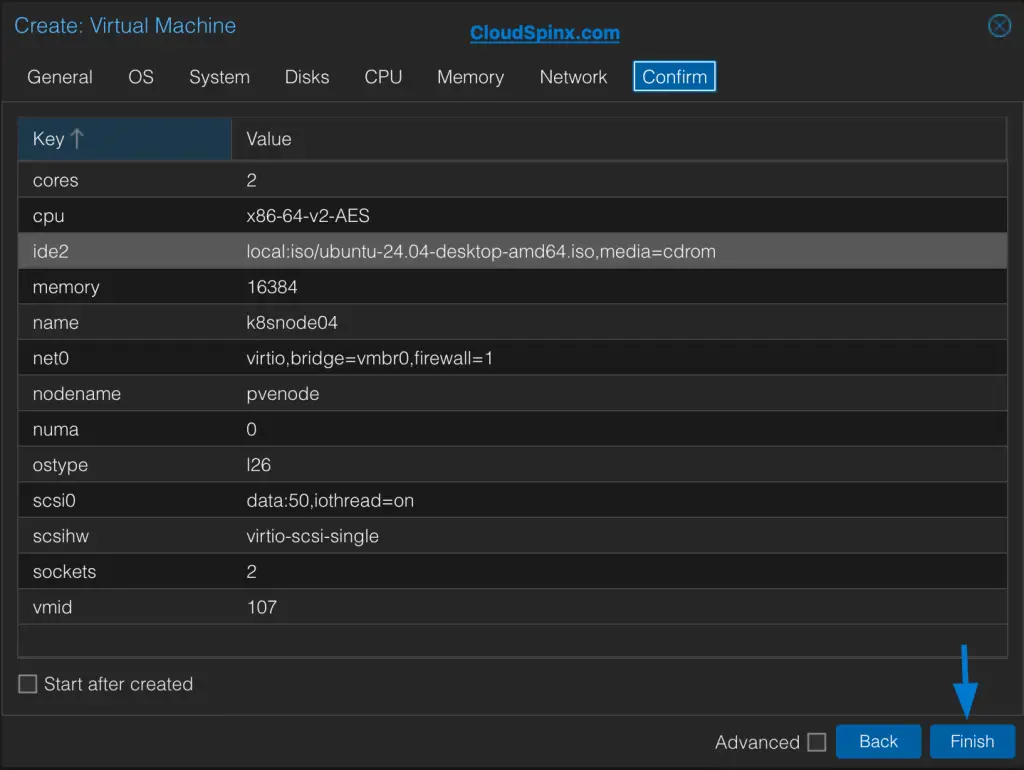Enable the Start after created checkbox
The width and height of the screenshot is (1024, 770).
[x=27, y=684]
